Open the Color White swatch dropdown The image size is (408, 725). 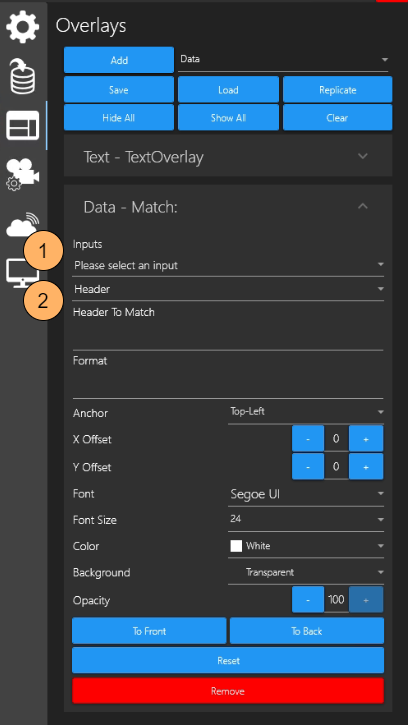(x=306, y=546)
